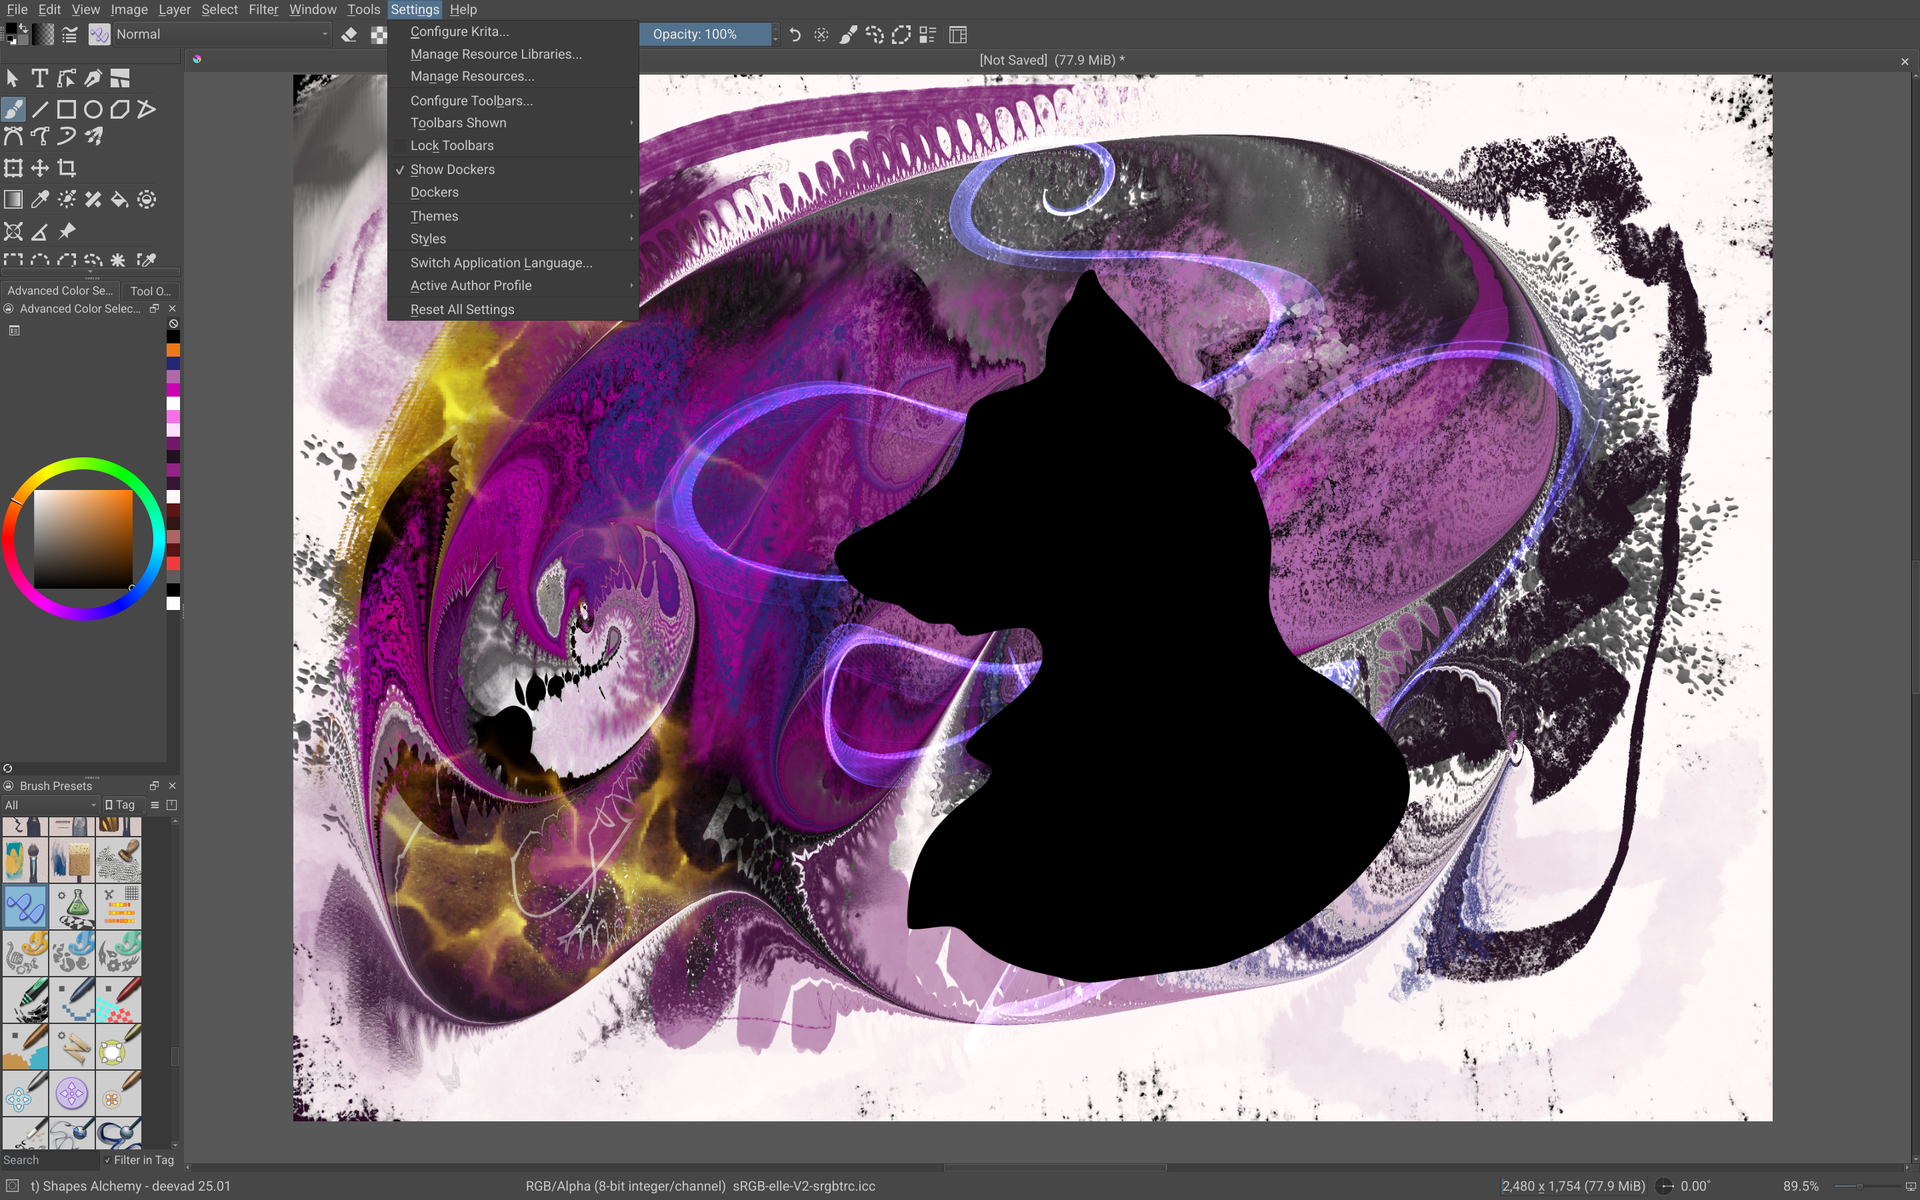Select the Assistant tool
1920x1200 pixels.
14,232
